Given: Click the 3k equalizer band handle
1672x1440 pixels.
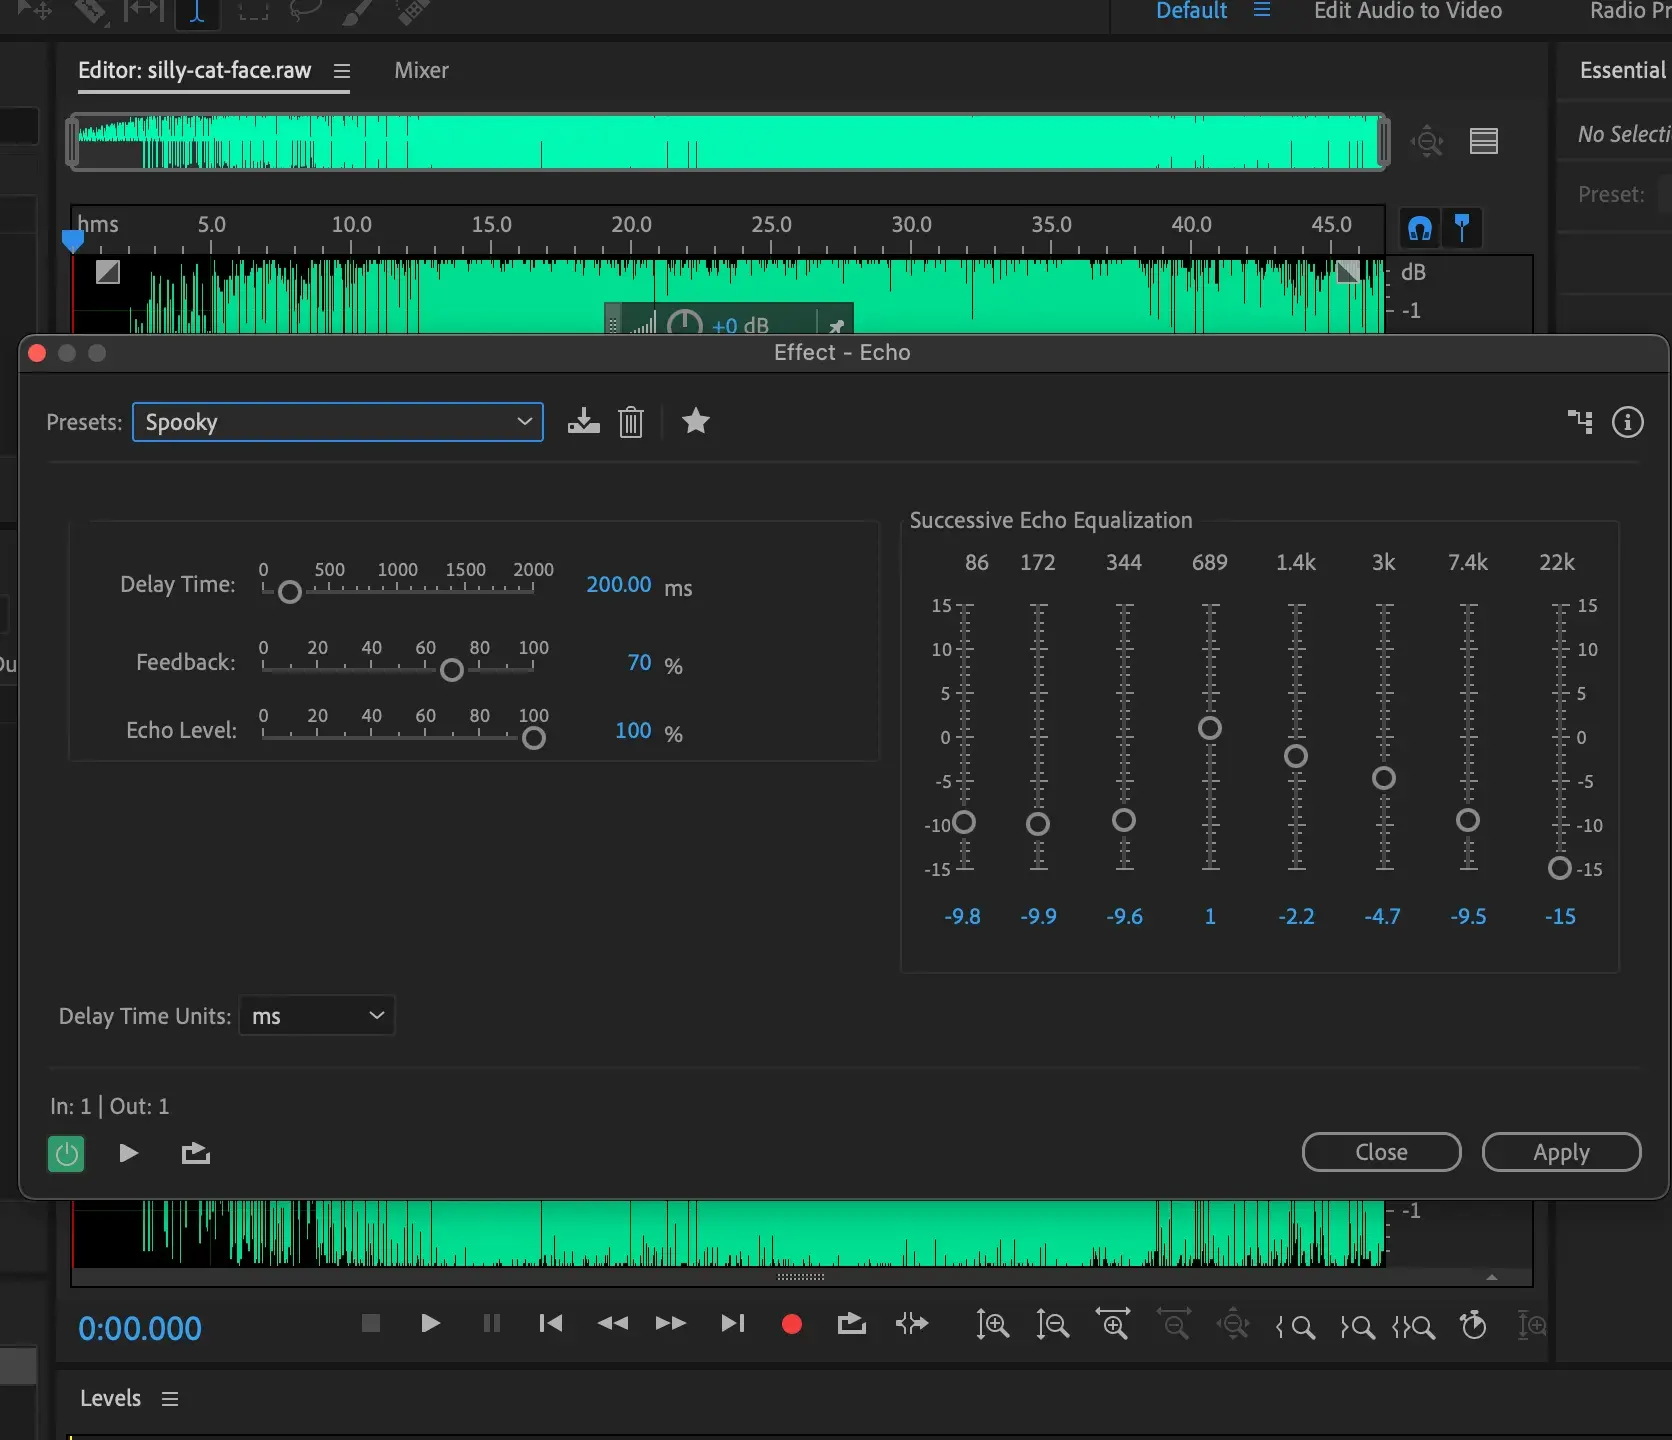Looking at the screenshot, I should (x=1384, y=778).
